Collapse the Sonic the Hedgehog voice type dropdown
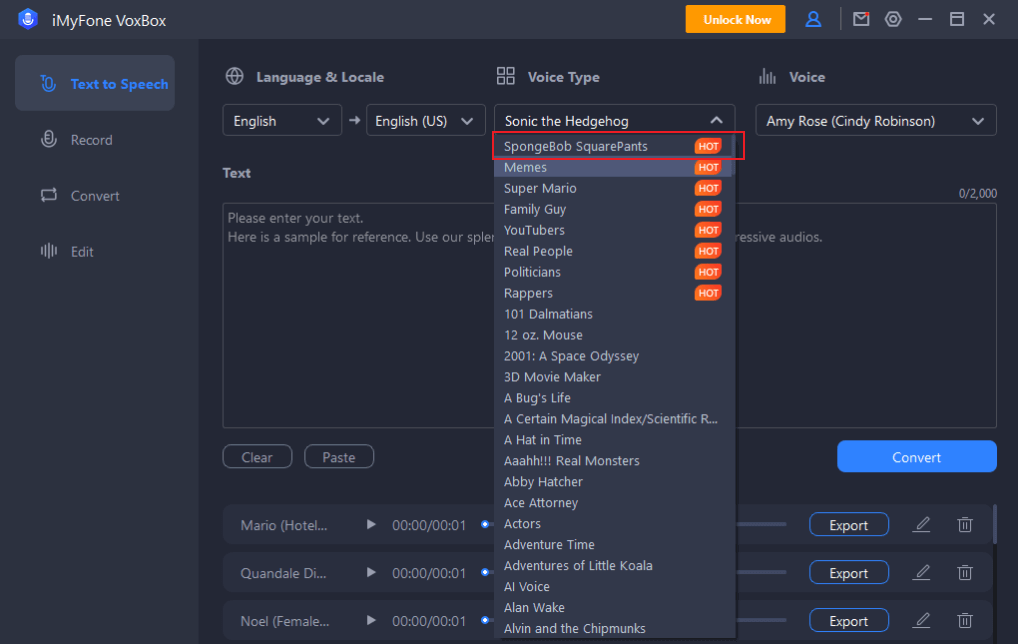 (x=614, y=121)
